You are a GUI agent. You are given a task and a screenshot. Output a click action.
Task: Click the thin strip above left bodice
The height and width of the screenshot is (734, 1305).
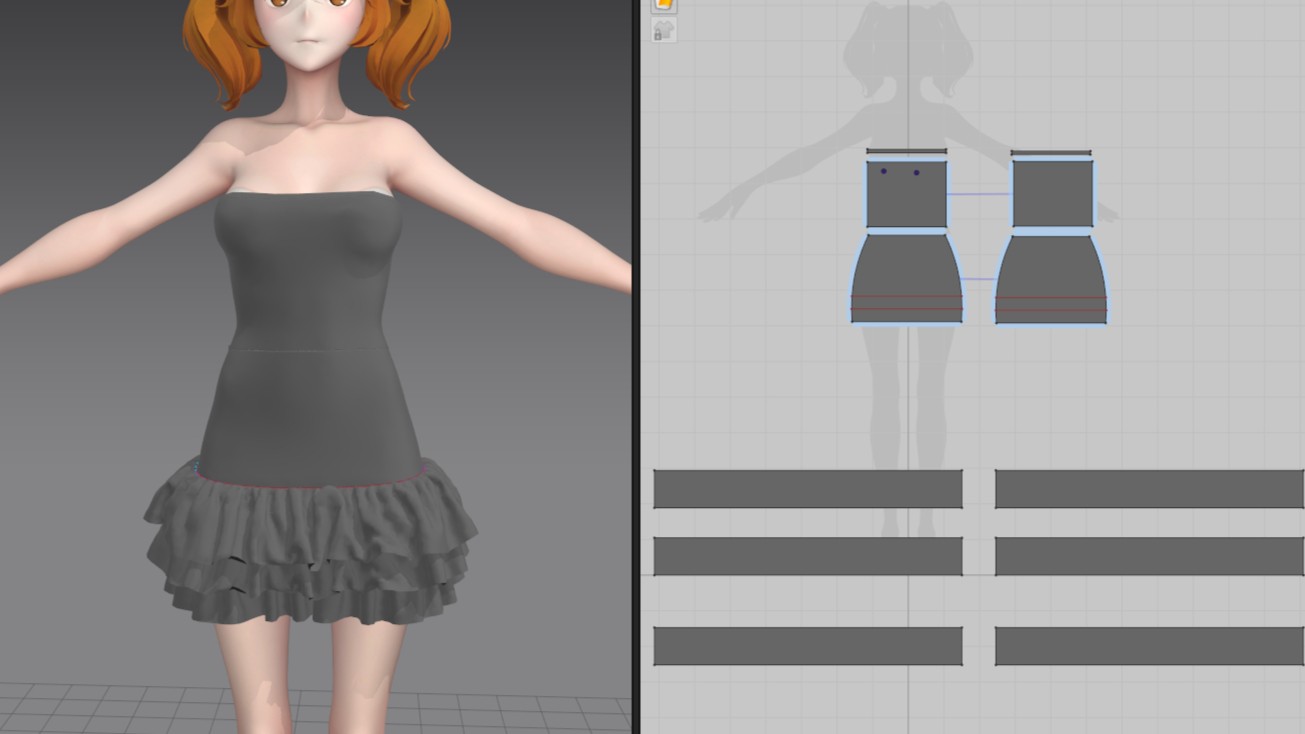[x=906, y=152]
